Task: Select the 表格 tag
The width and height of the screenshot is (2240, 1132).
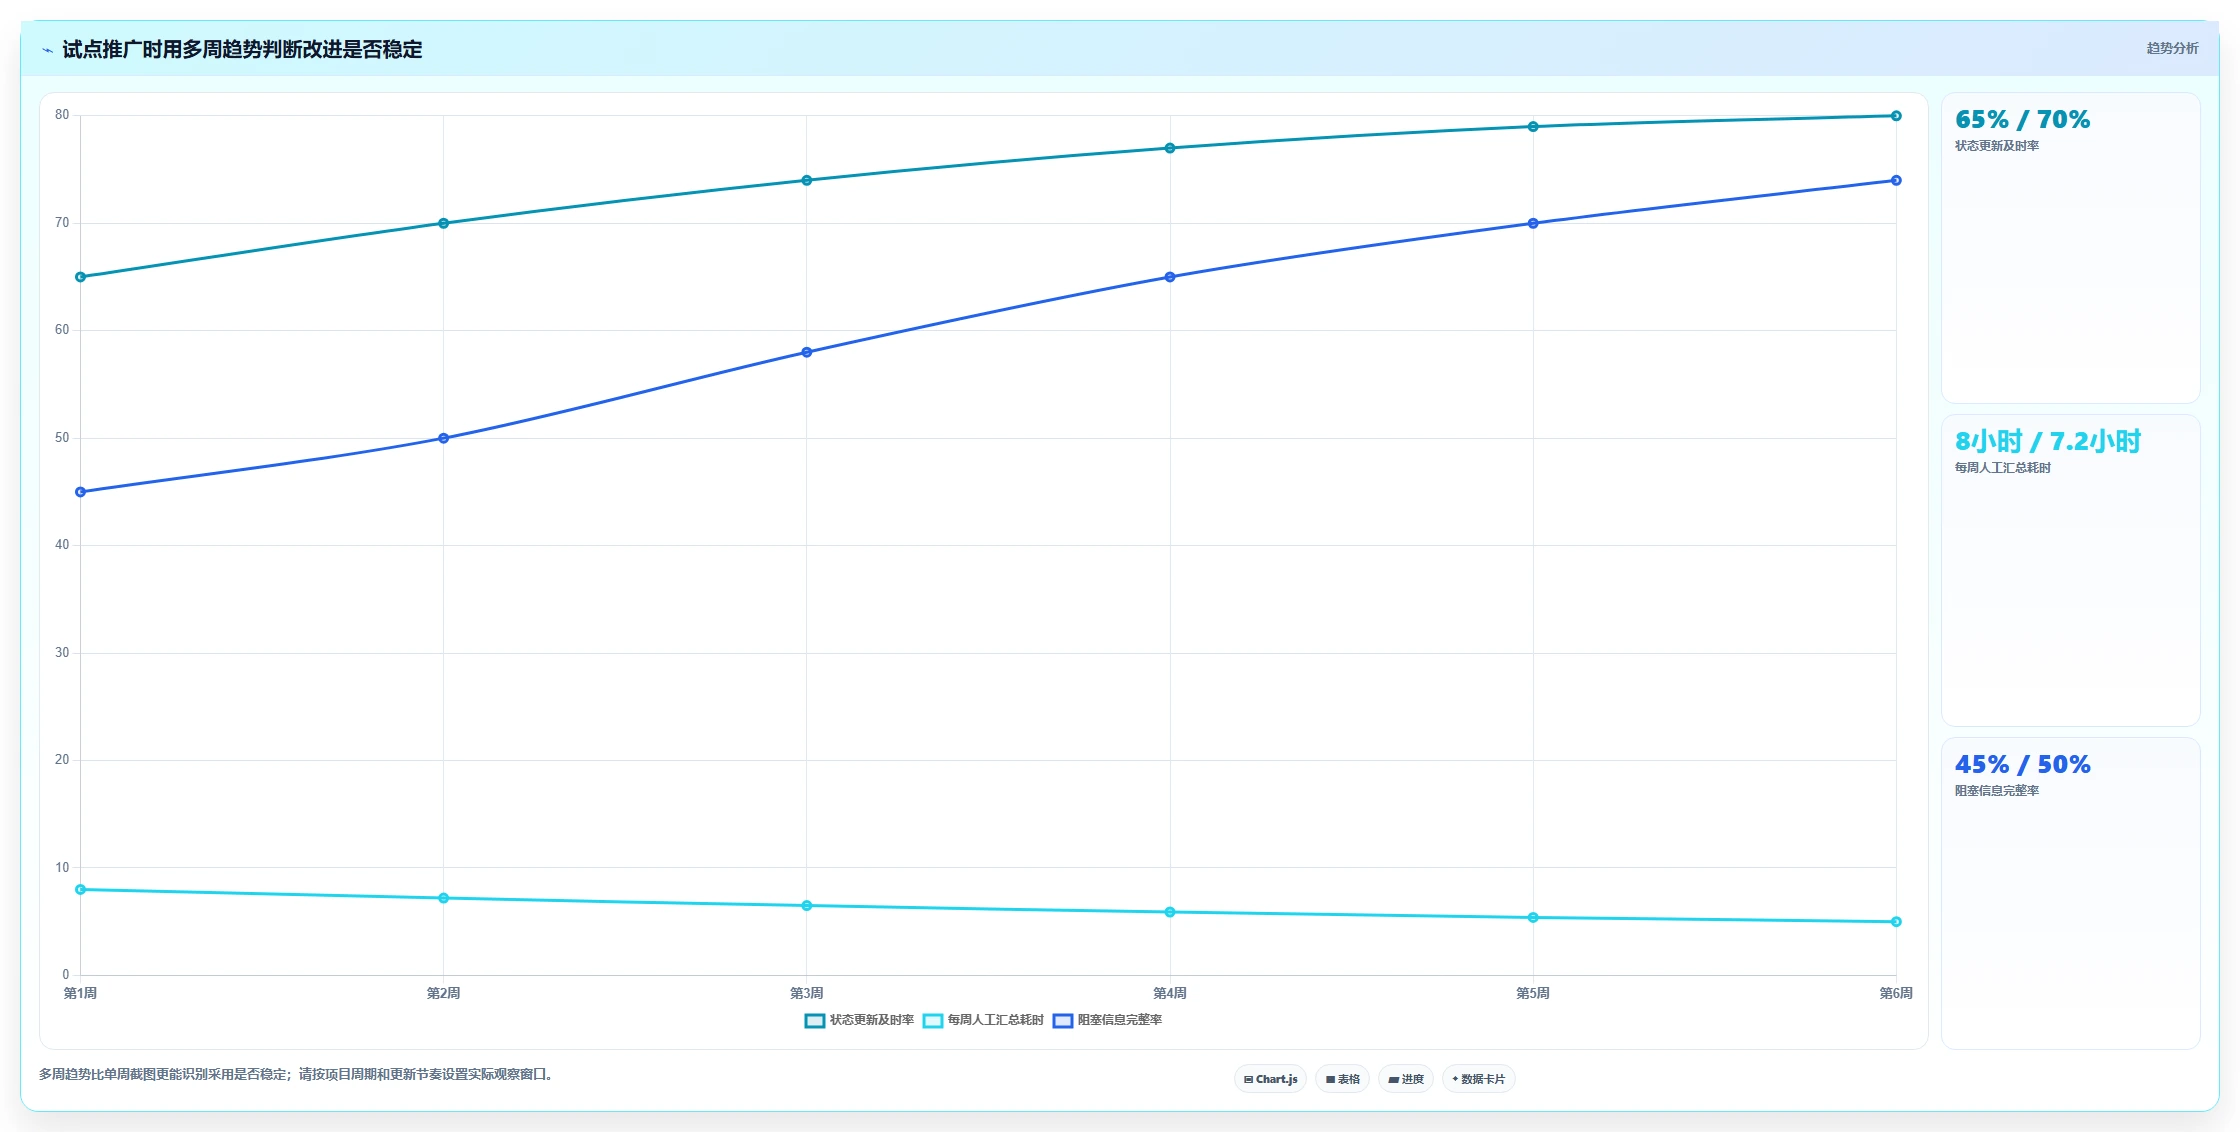Action: point(1343,1079)
